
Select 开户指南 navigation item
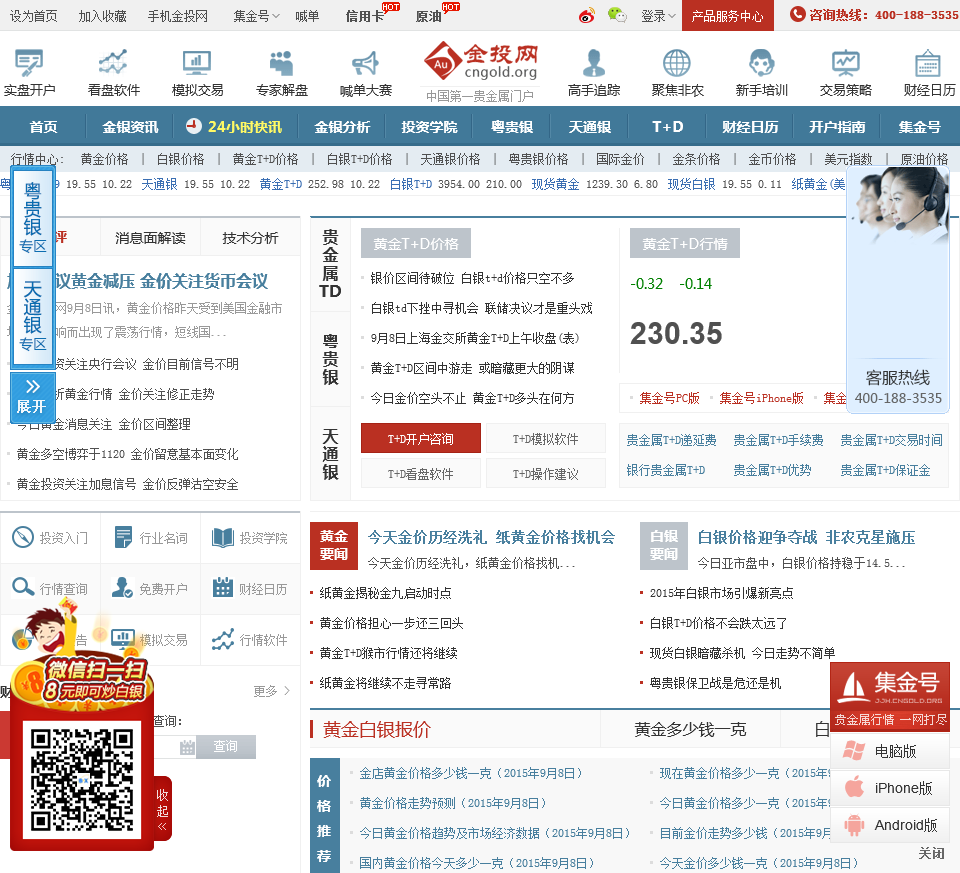pos(837,127)
